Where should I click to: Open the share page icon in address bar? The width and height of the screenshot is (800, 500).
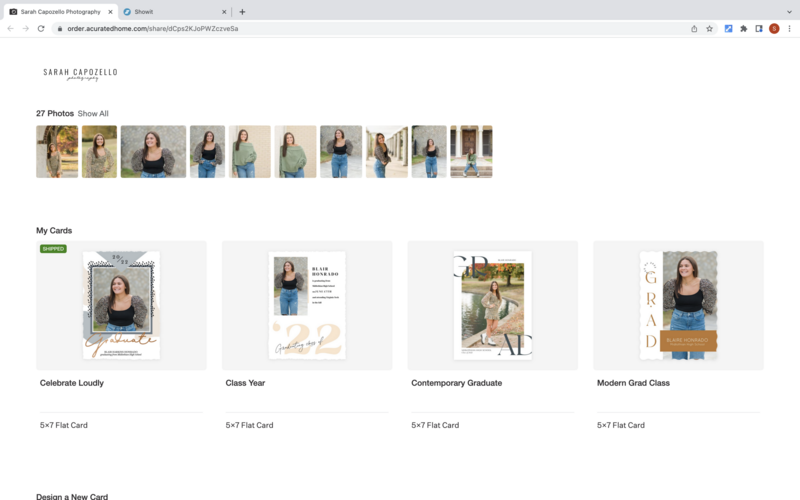694,28
